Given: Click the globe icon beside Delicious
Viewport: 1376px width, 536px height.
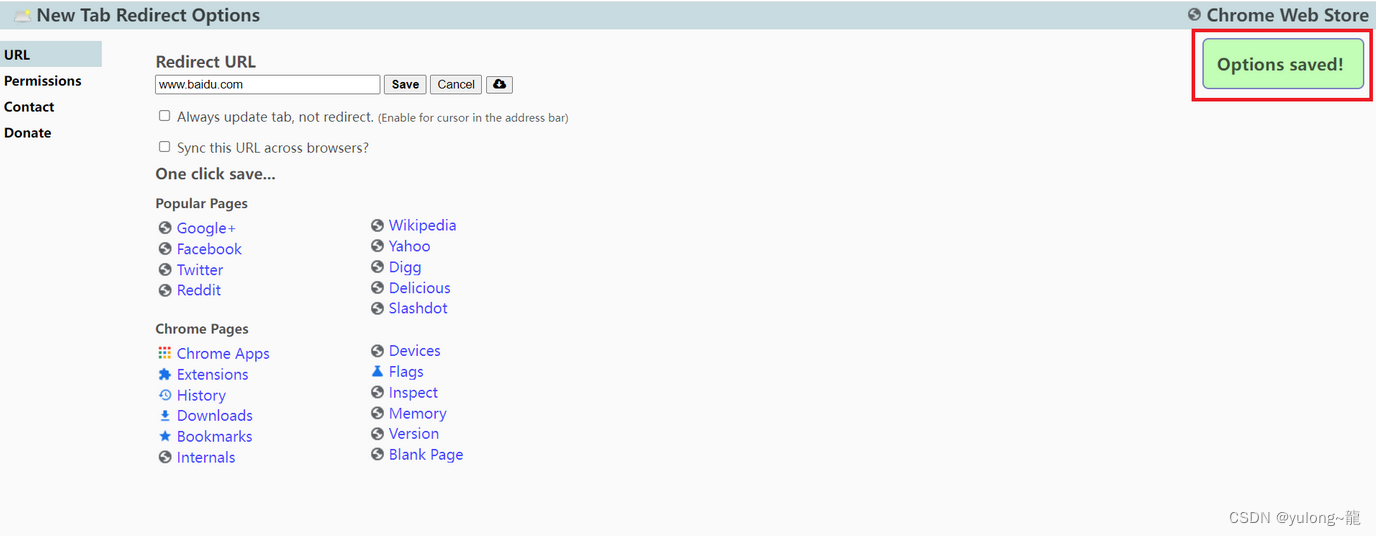Looking at the screenshot, I should [377, 288].
